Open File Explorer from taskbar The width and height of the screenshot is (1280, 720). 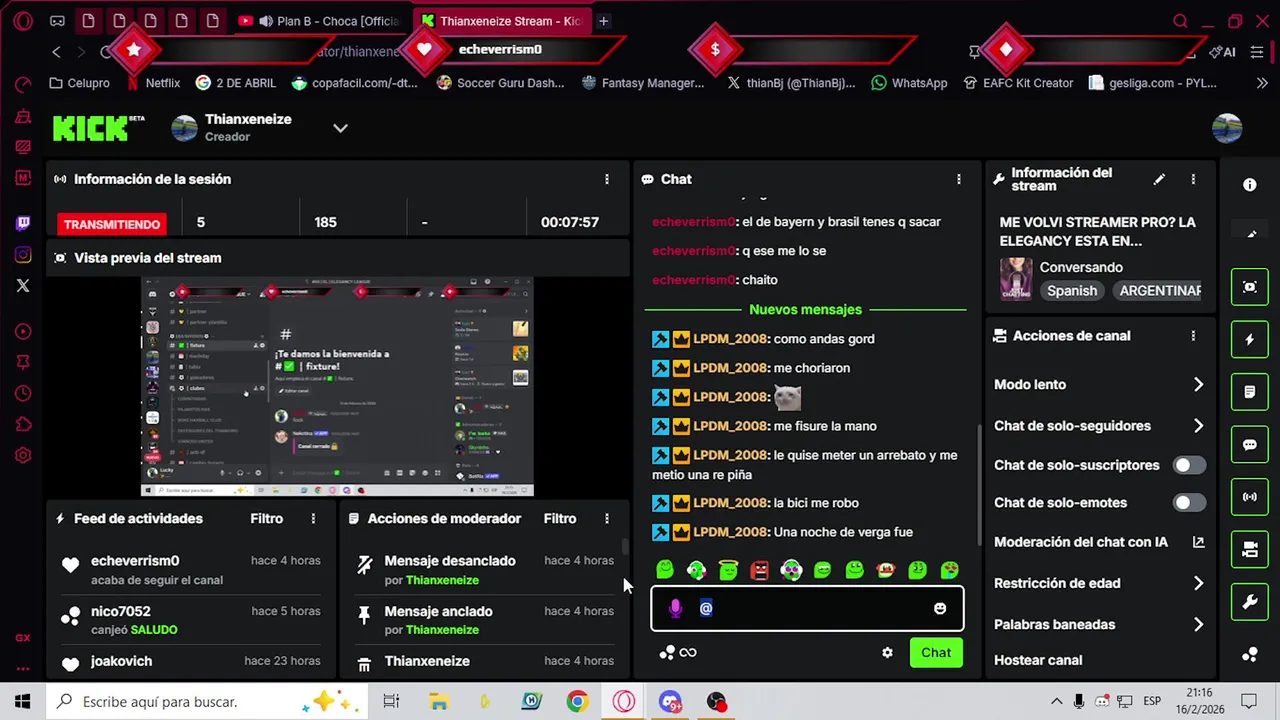(438, 702)
